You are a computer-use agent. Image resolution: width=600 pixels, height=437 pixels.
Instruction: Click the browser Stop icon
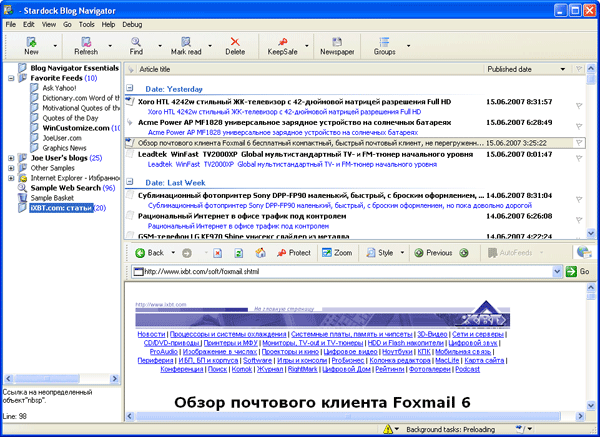[x=217, y=253]
